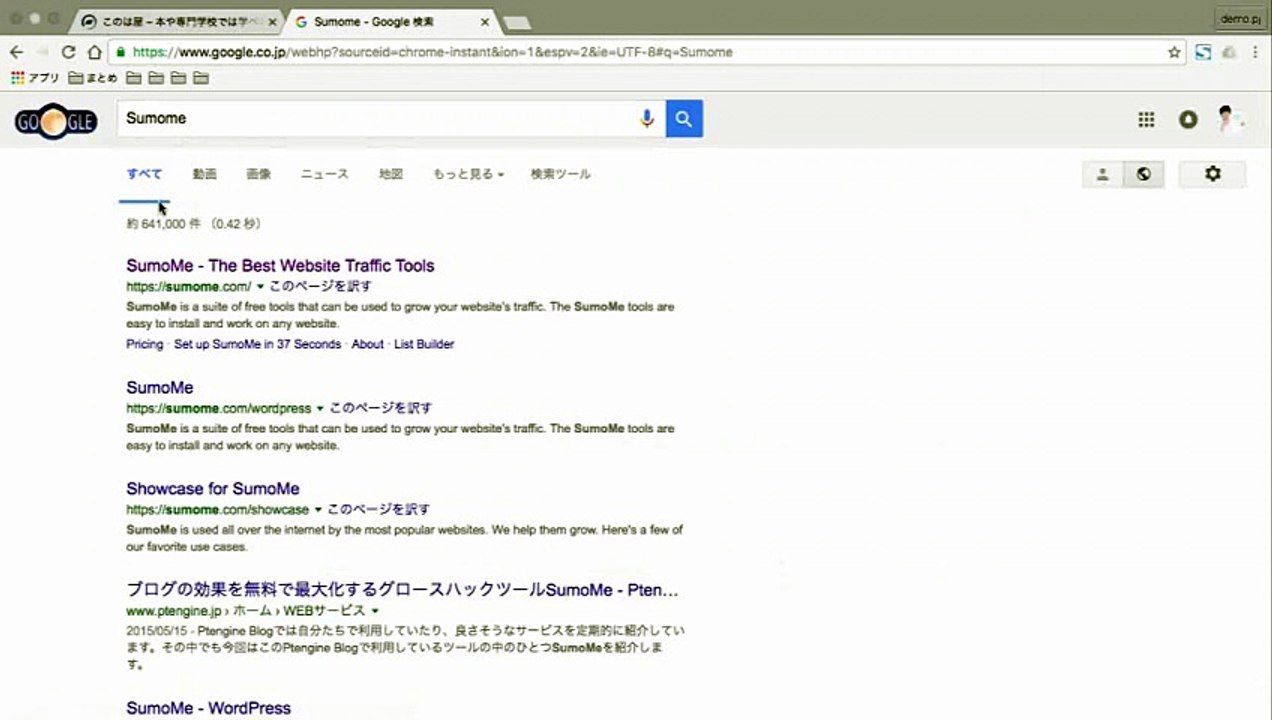This screenshot has width=1272, height=720.
Task: Open the About sitelink
Action: (367, 344)
